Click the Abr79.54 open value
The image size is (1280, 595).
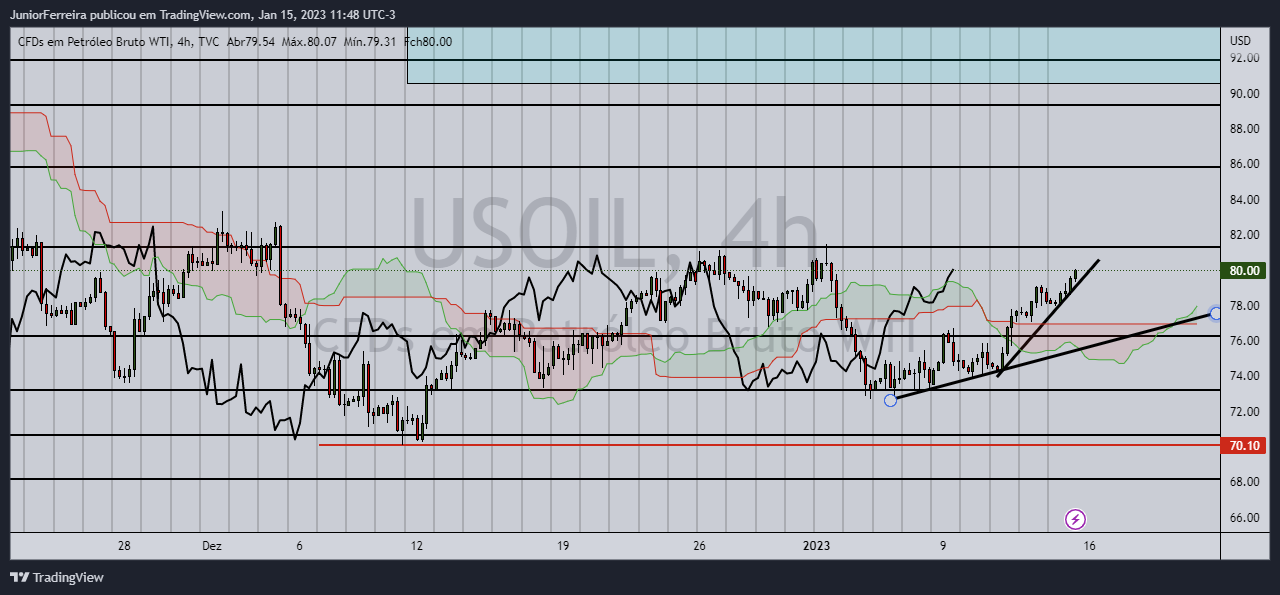point(251,41)
